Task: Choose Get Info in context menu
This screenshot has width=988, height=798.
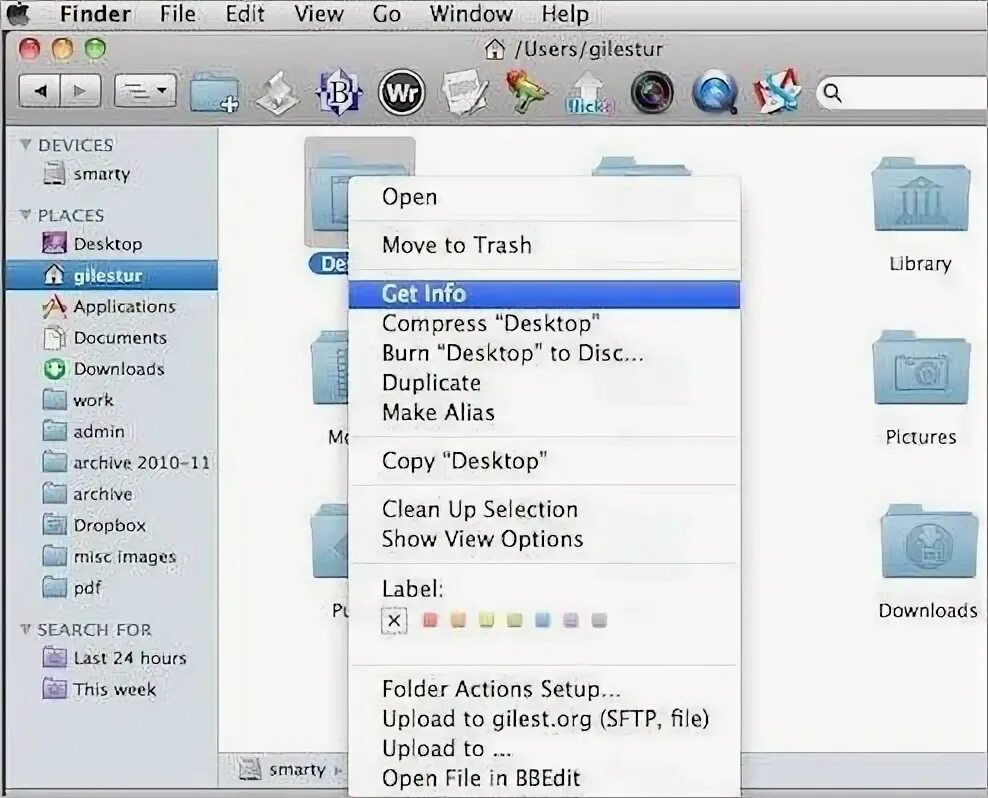Action: (544, 294)
